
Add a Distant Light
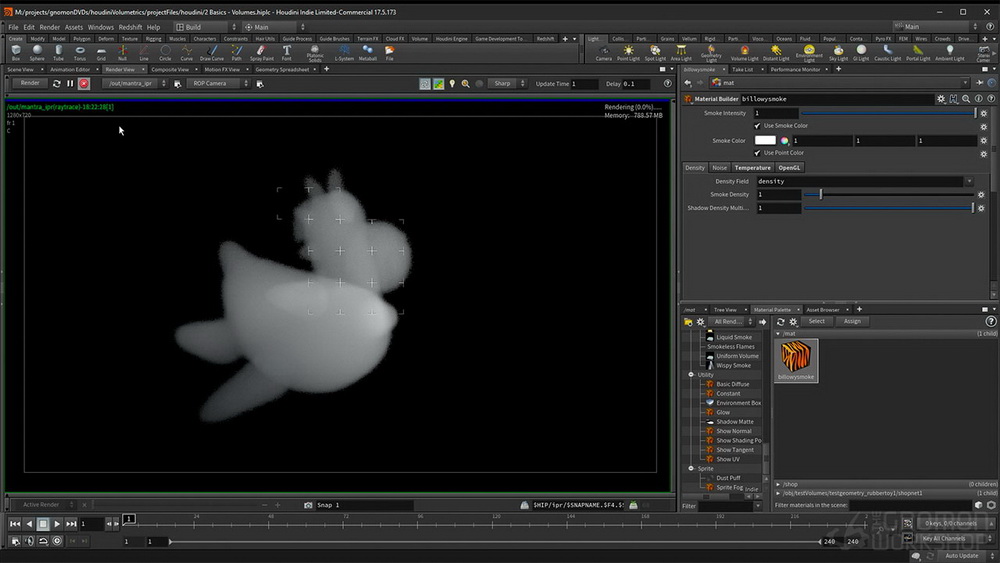(776, 53)
